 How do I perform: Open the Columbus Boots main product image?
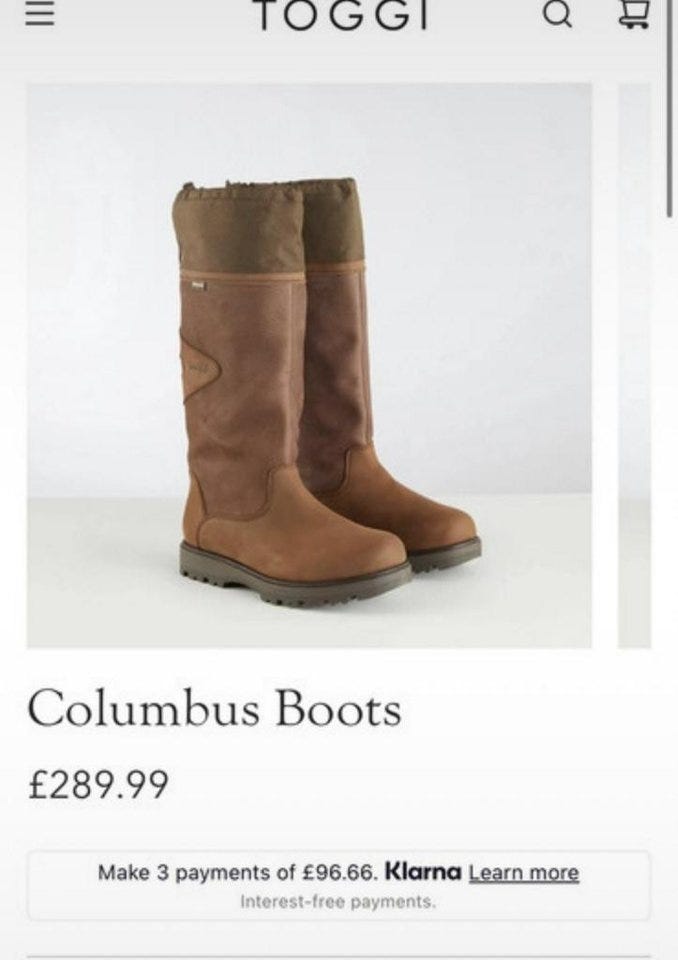(309, 365)
